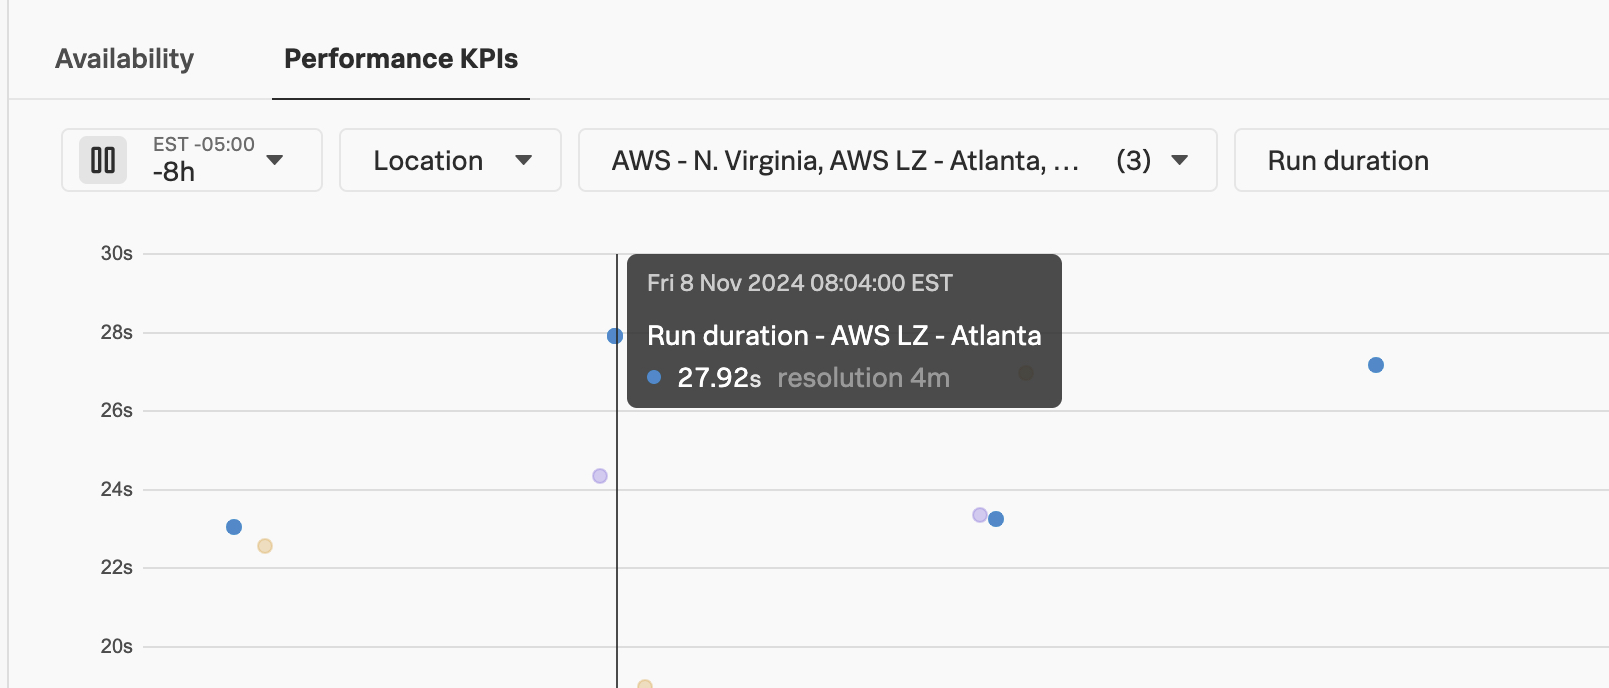Click the AWS - N. Virginia location text

click(x=700, y=162)
